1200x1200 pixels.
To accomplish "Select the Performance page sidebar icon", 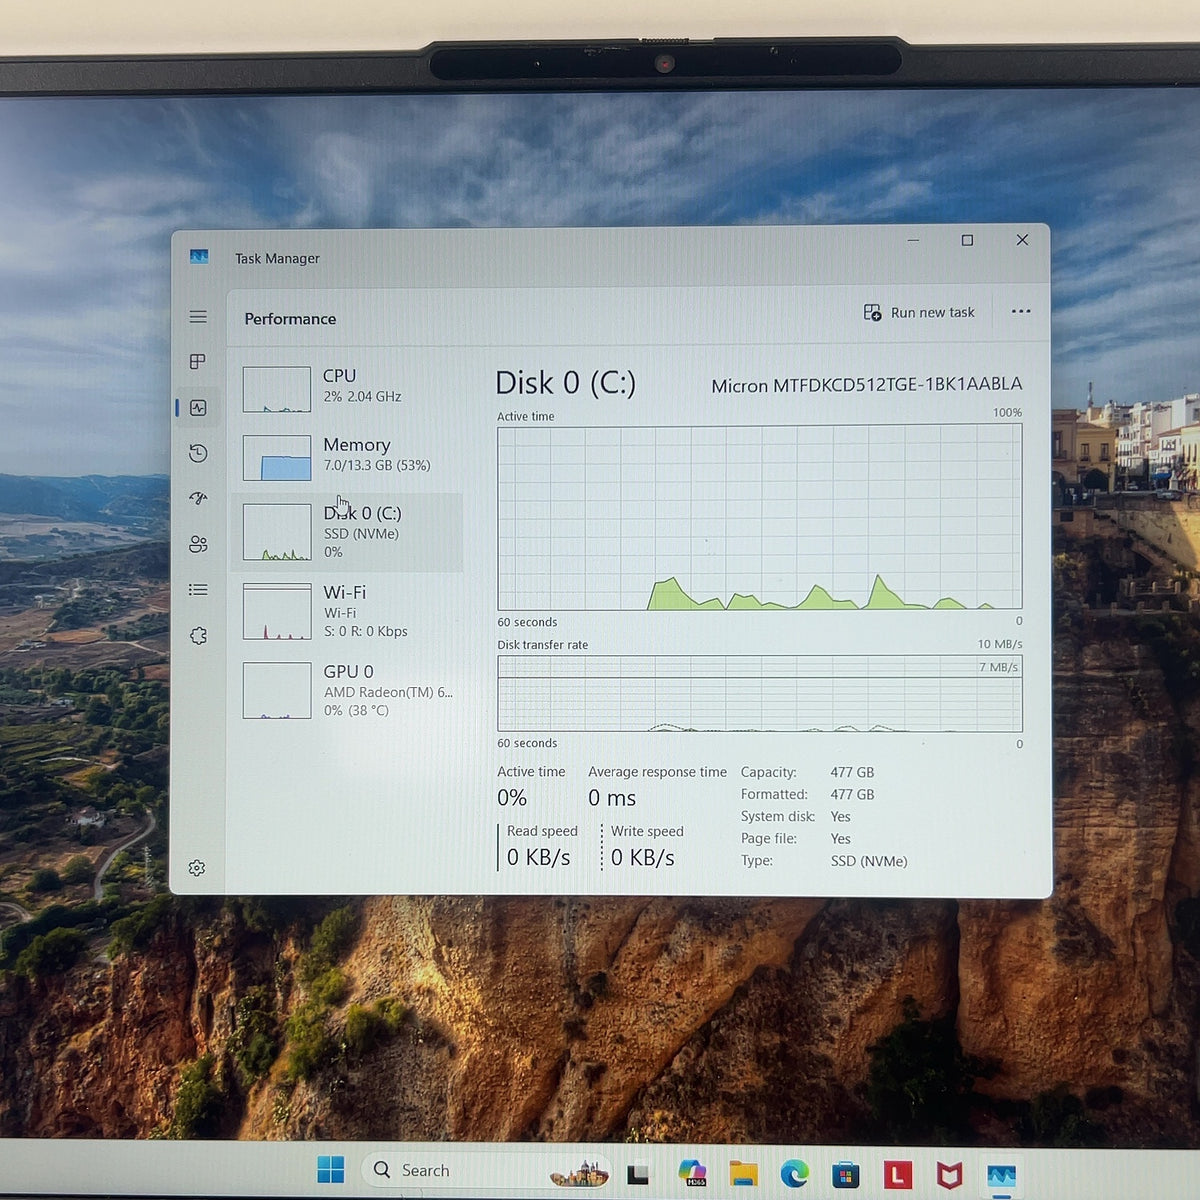I will point(198,408).
